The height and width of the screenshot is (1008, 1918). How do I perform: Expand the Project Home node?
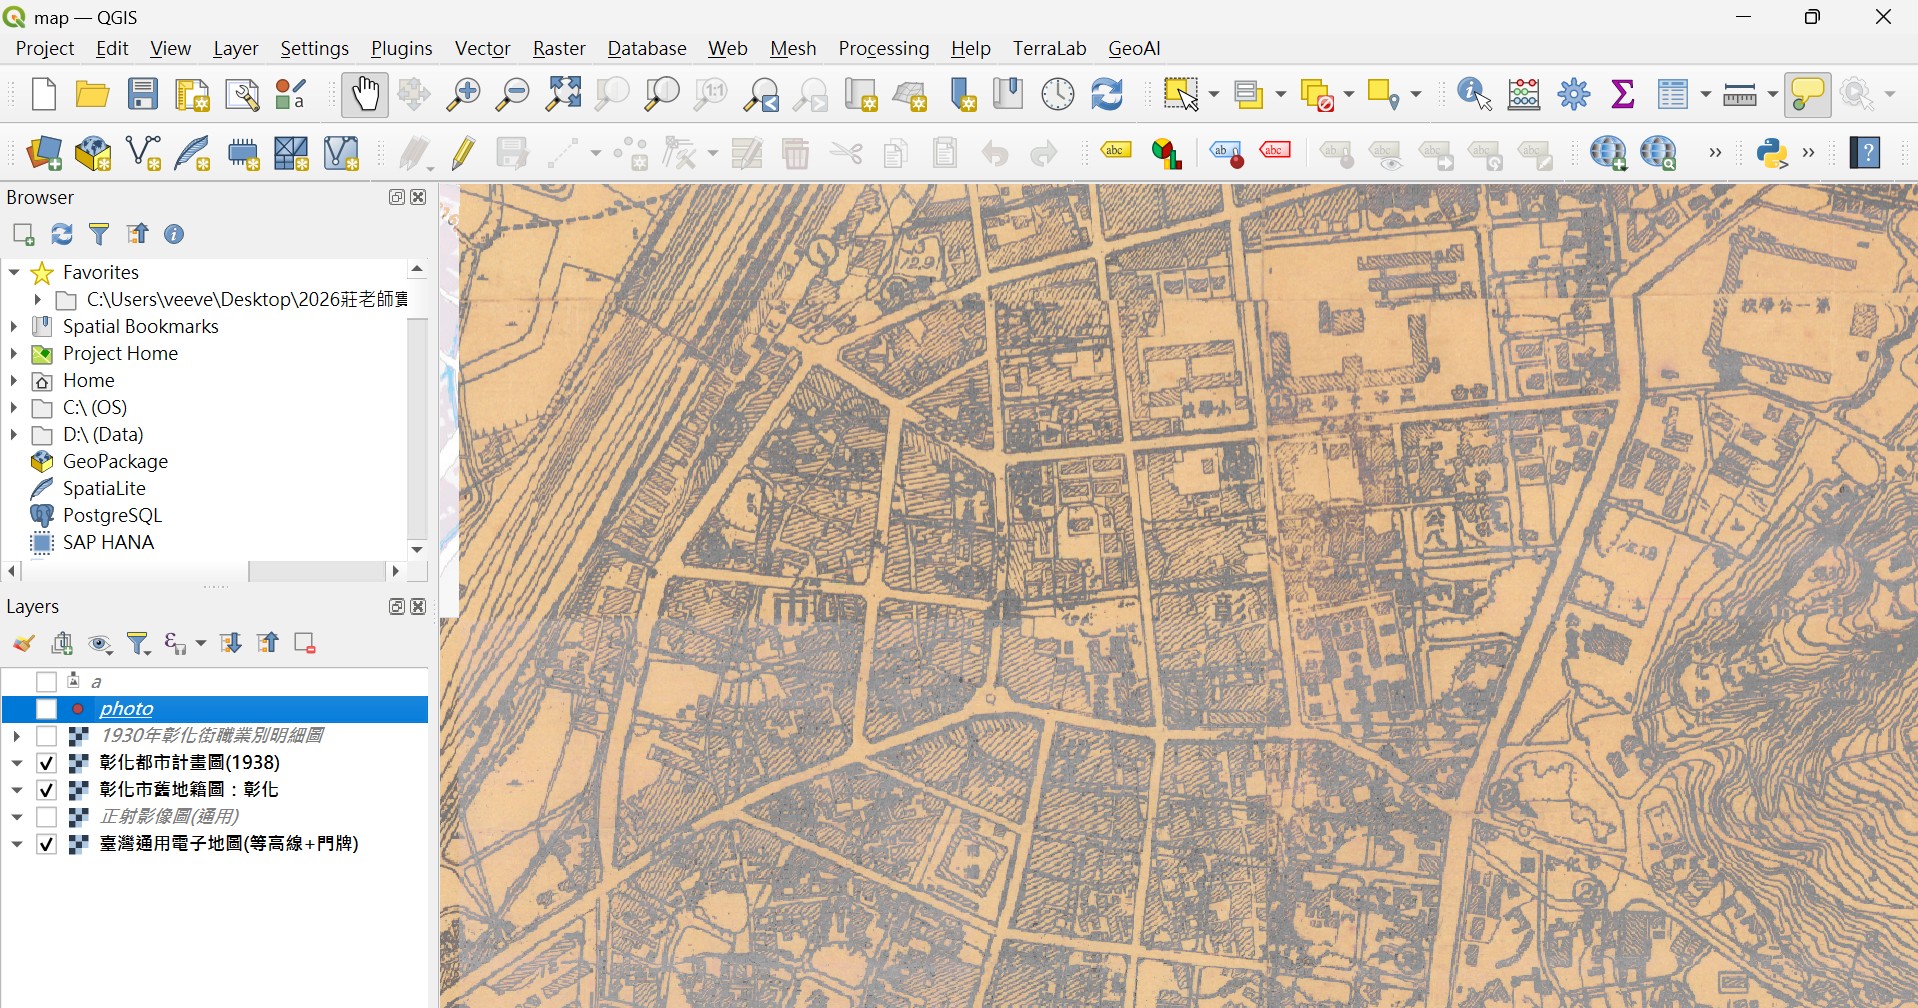click(14, 353)
